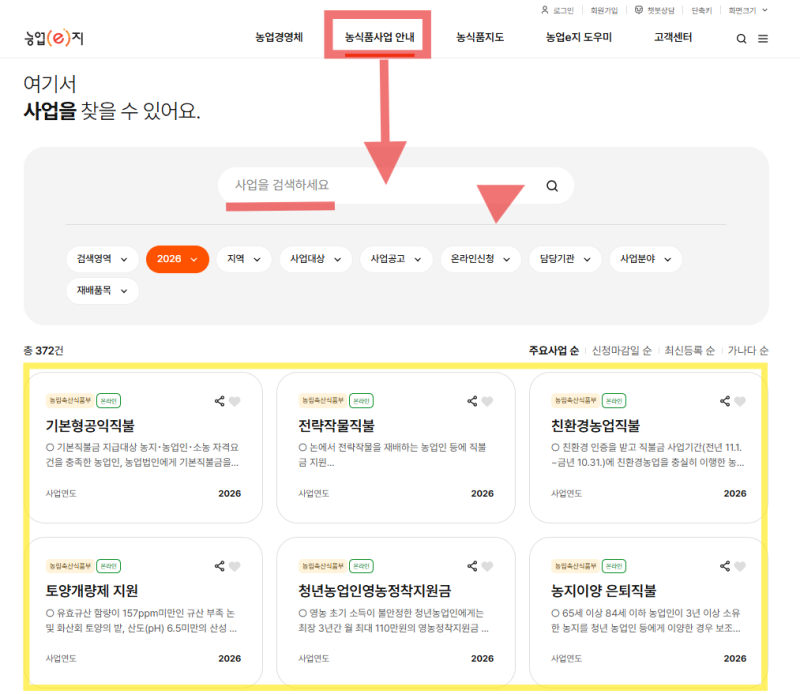800x694 pixels.
Task: Favorite 청년농업인영농정착지원금 with the heart
Action: pos(487,566)
